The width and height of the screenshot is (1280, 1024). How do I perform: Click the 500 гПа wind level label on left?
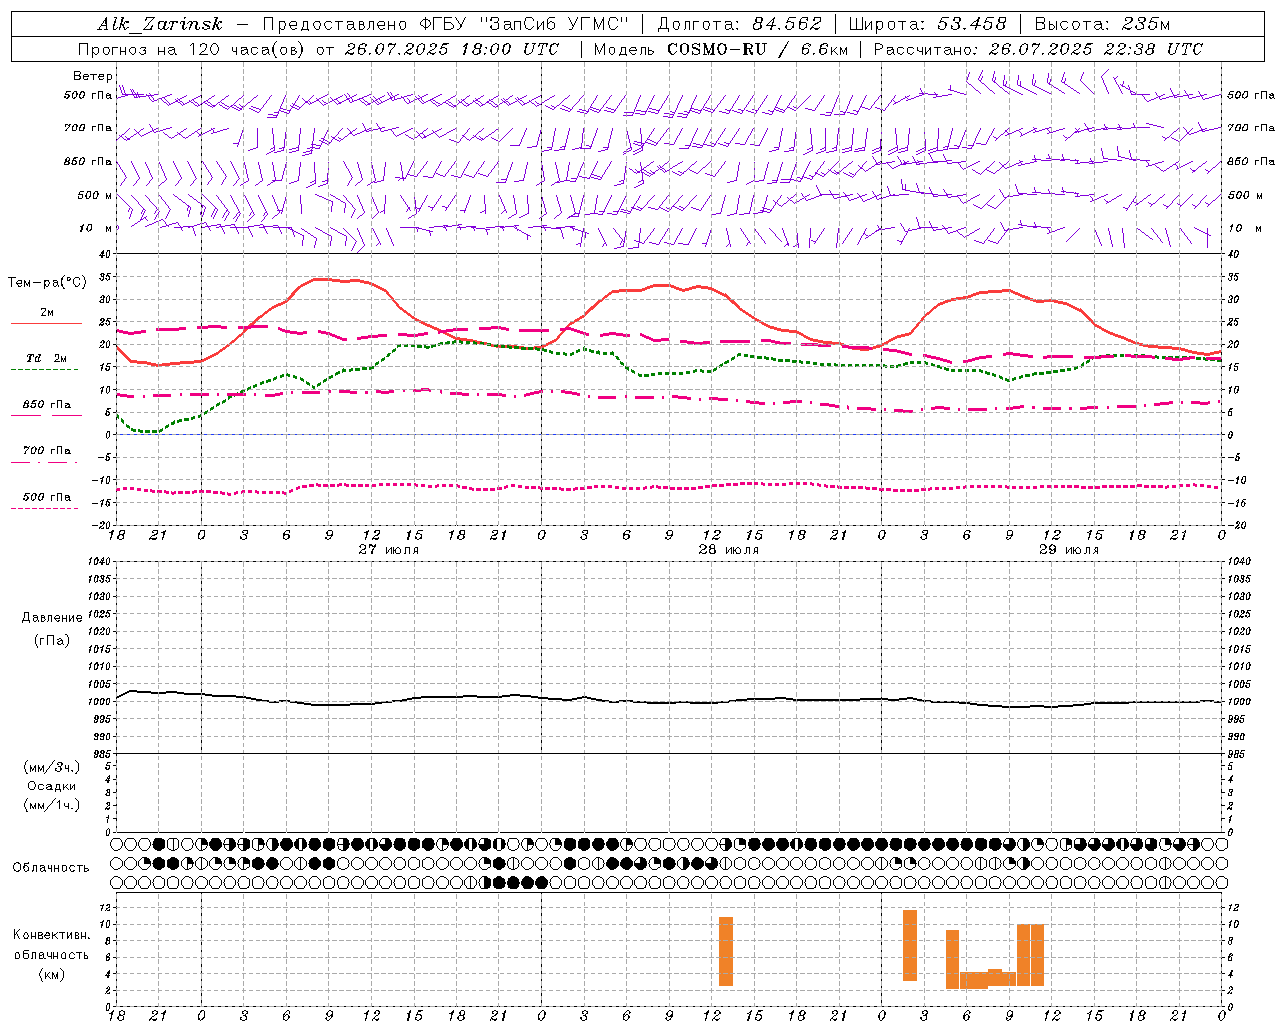click(88, 96)
